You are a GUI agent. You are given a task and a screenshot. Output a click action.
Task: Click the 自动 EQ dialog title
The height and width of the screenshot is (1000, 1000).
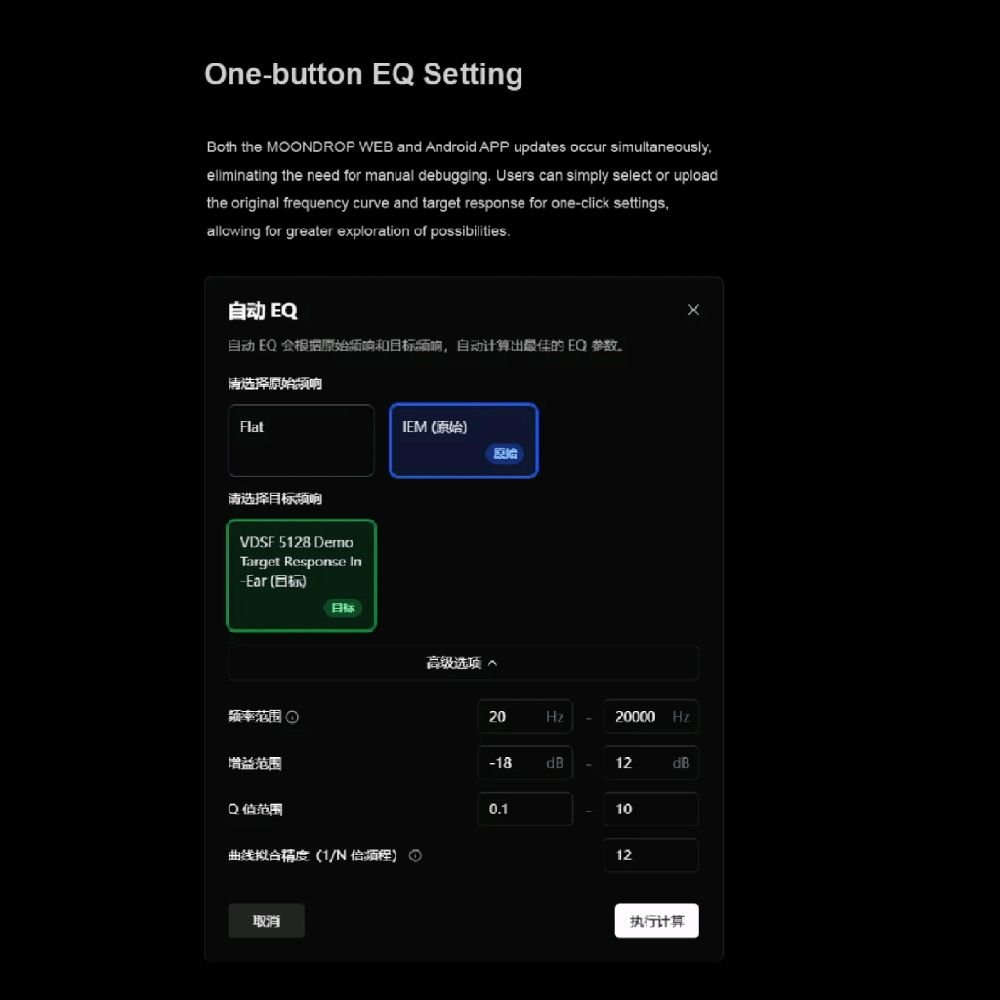tap(263, 311)
